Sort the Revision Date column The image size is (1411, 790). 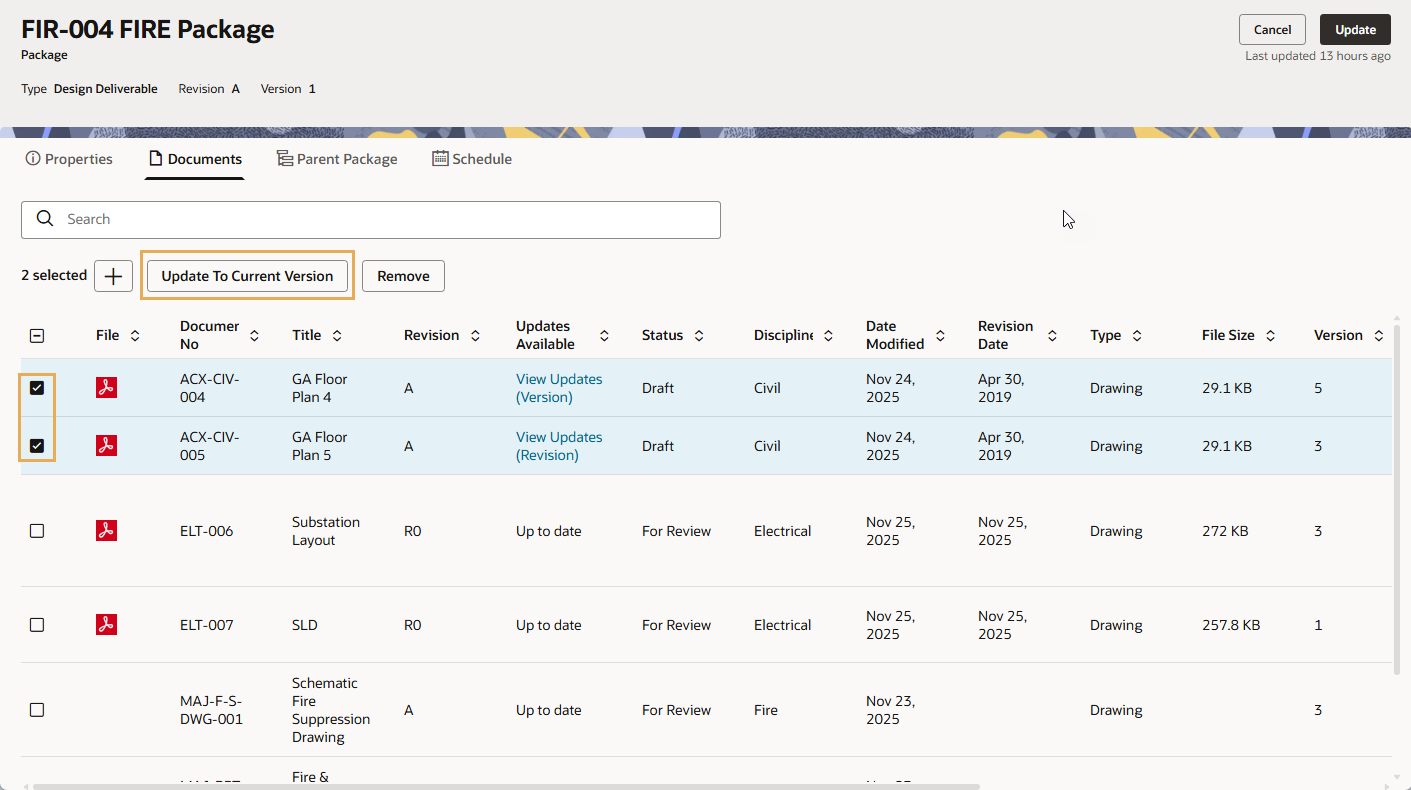(1052, 336)
